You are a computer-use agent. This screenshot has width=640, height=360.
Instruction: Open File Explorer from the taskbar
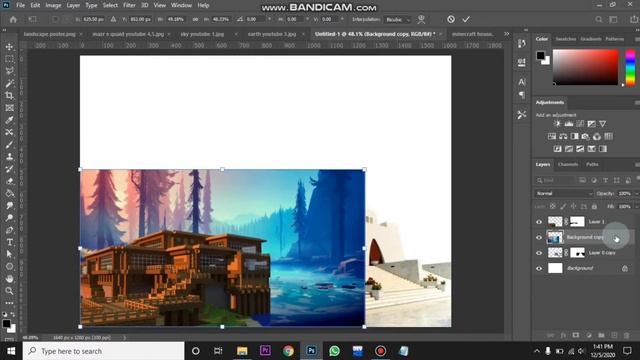(242, 351)
